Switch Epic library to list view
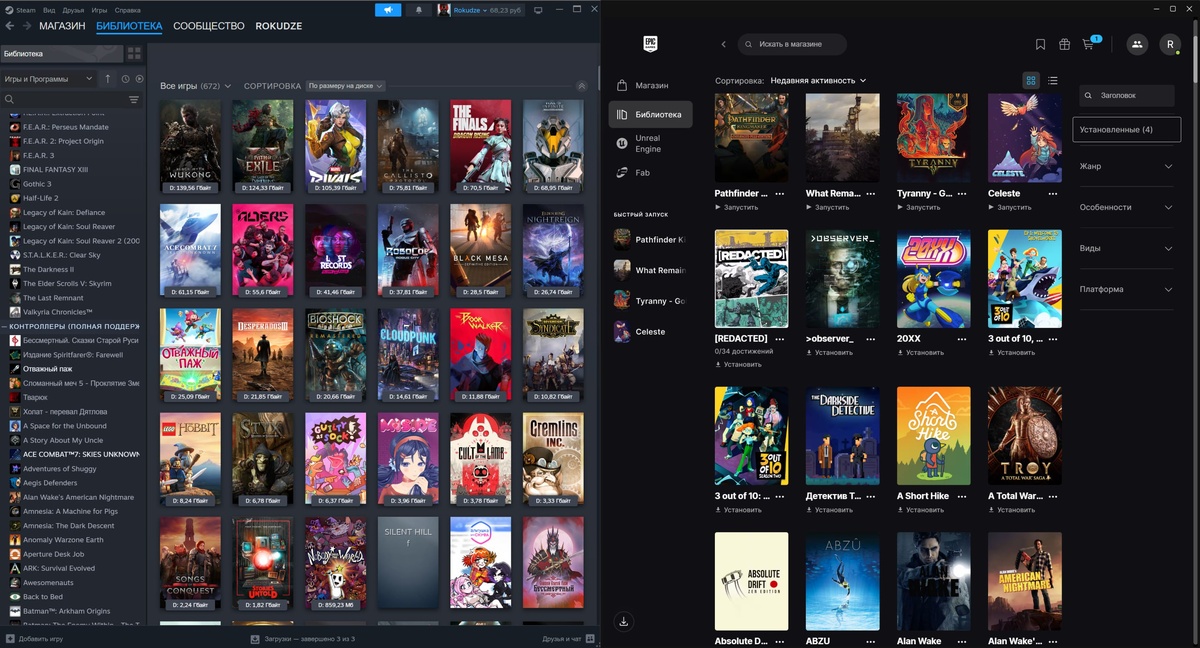This screenshot has height=648, width=1200. tap(1053, 80)
